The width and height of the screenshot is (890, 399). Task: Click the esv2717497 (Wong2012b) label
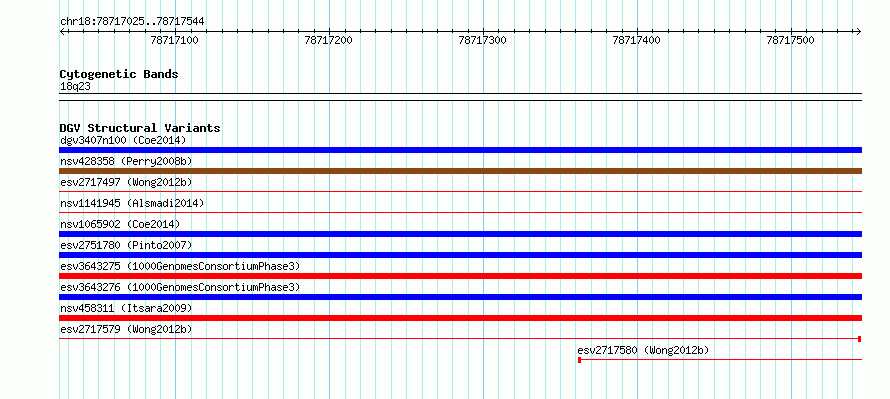coord(126,182)
